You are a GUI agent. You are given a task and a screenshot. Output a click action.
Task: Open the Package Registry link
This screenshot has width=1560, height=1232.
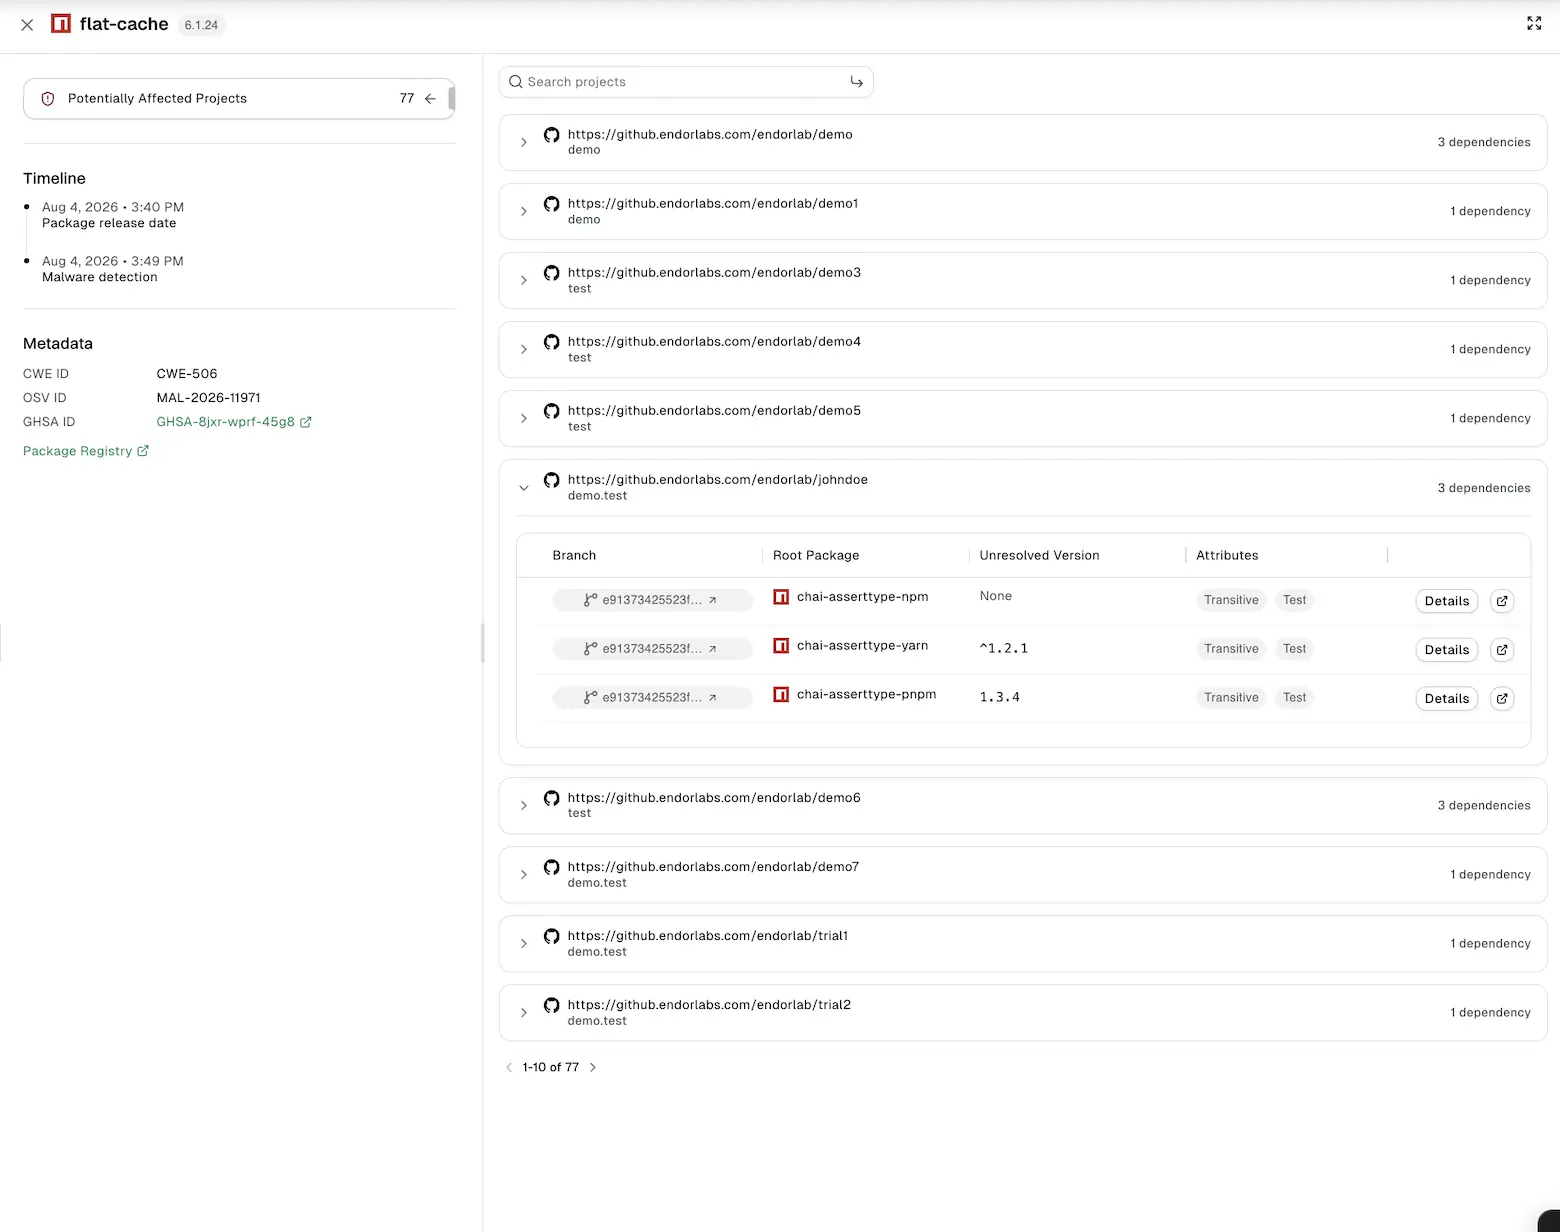[86, 451]
